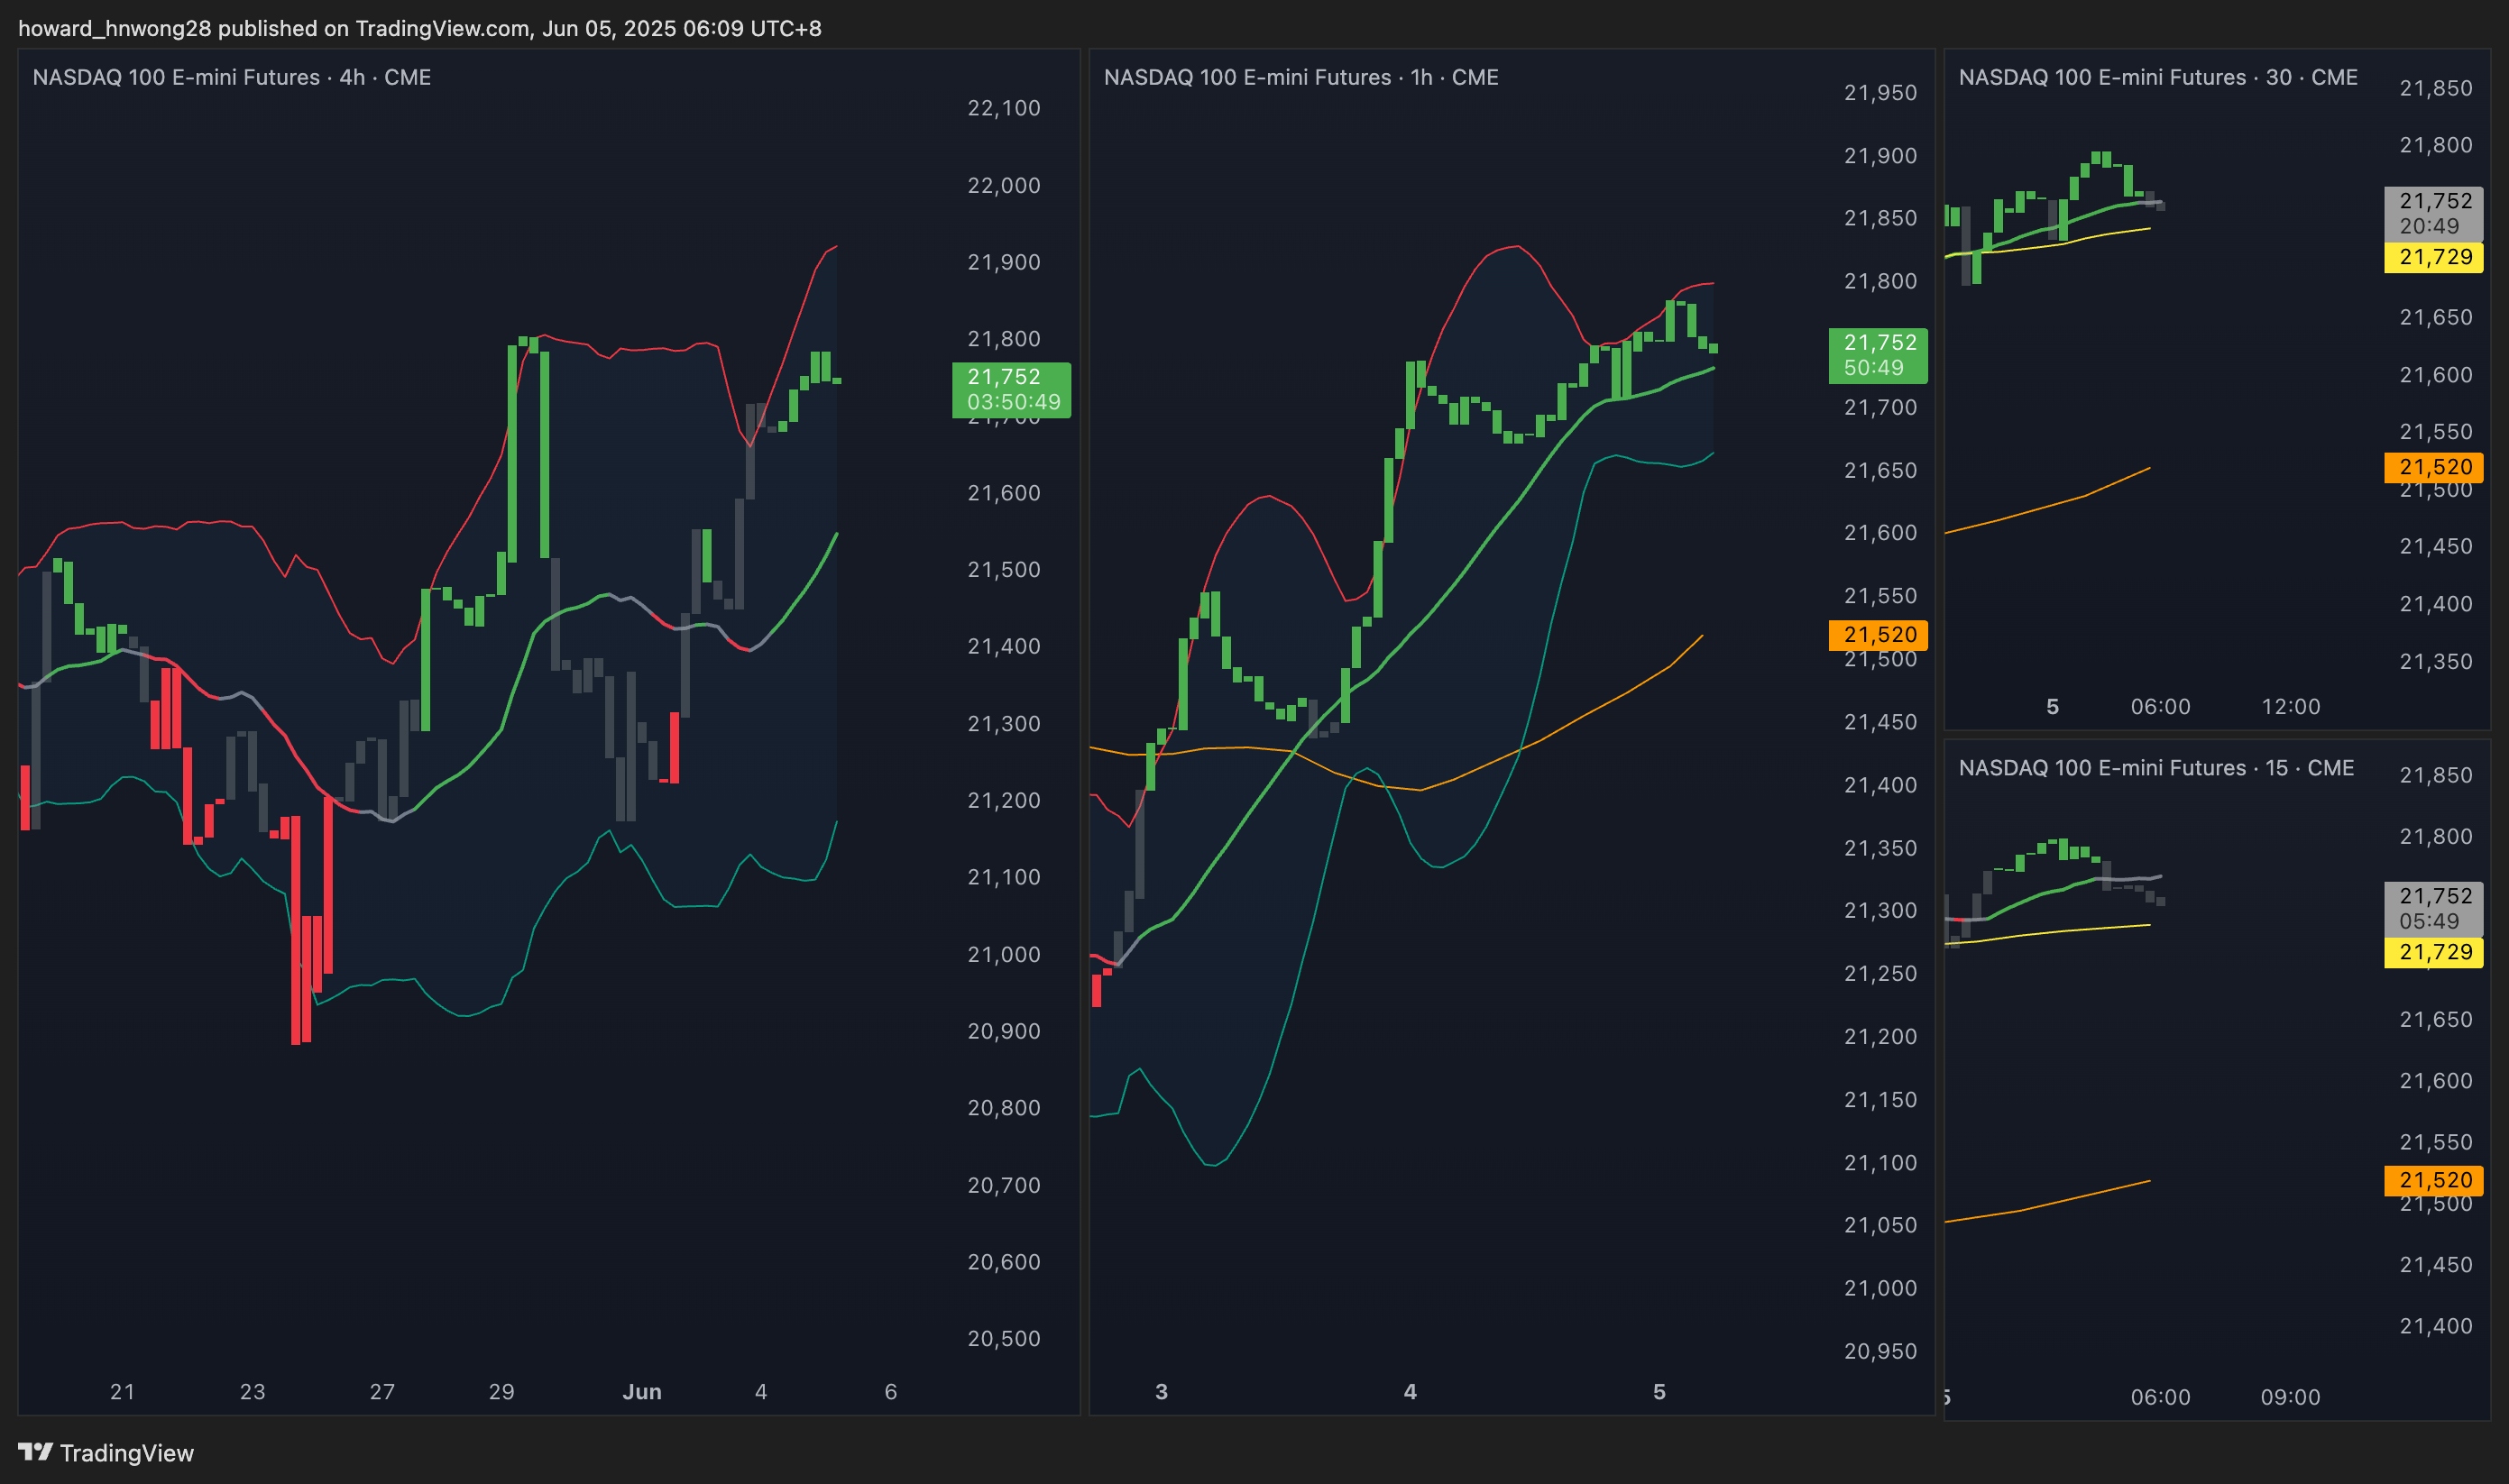Click the Jun date on 4h time axis
Viewport: 2509px width, 1484px height.
pyautogui.click(x=642, y=1391)
